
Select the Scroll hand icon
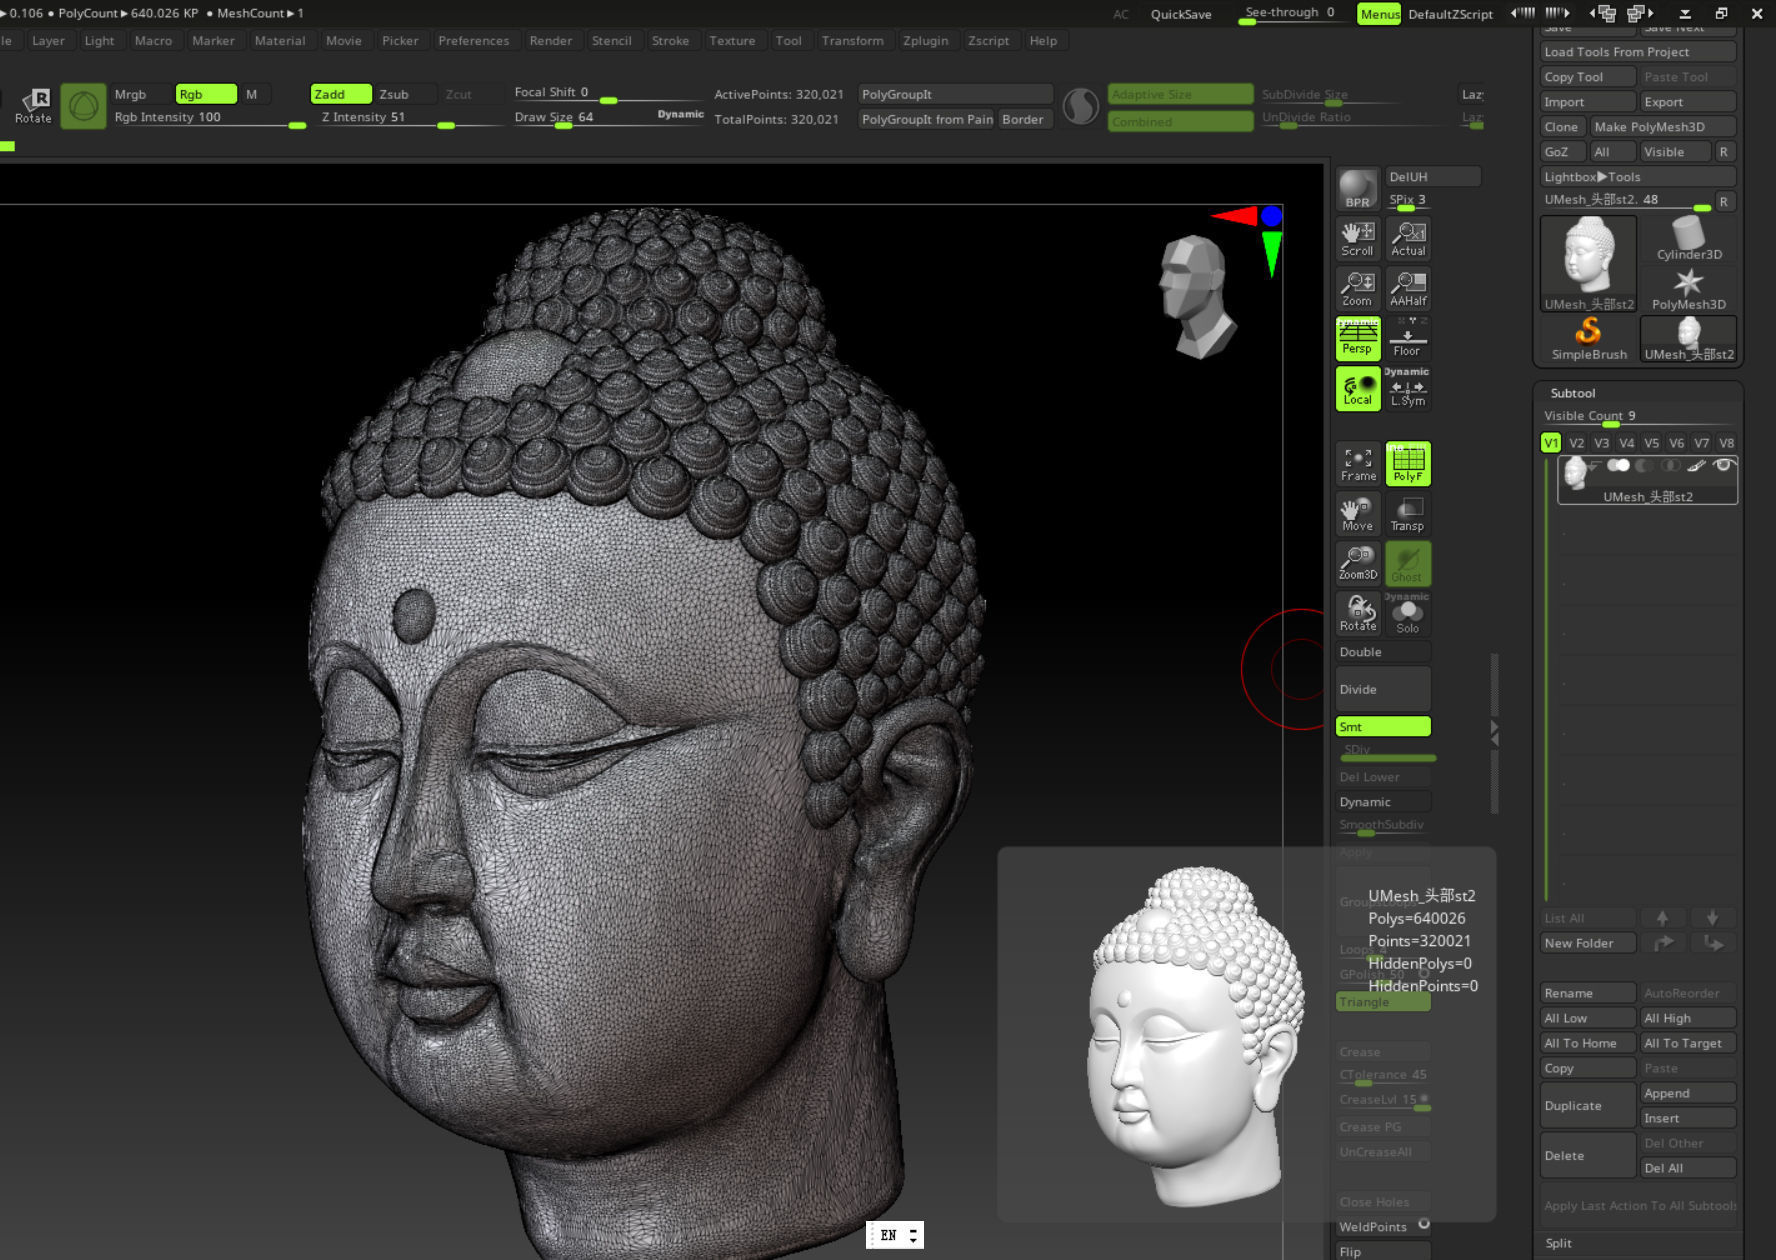click(x=1358, y=239)
